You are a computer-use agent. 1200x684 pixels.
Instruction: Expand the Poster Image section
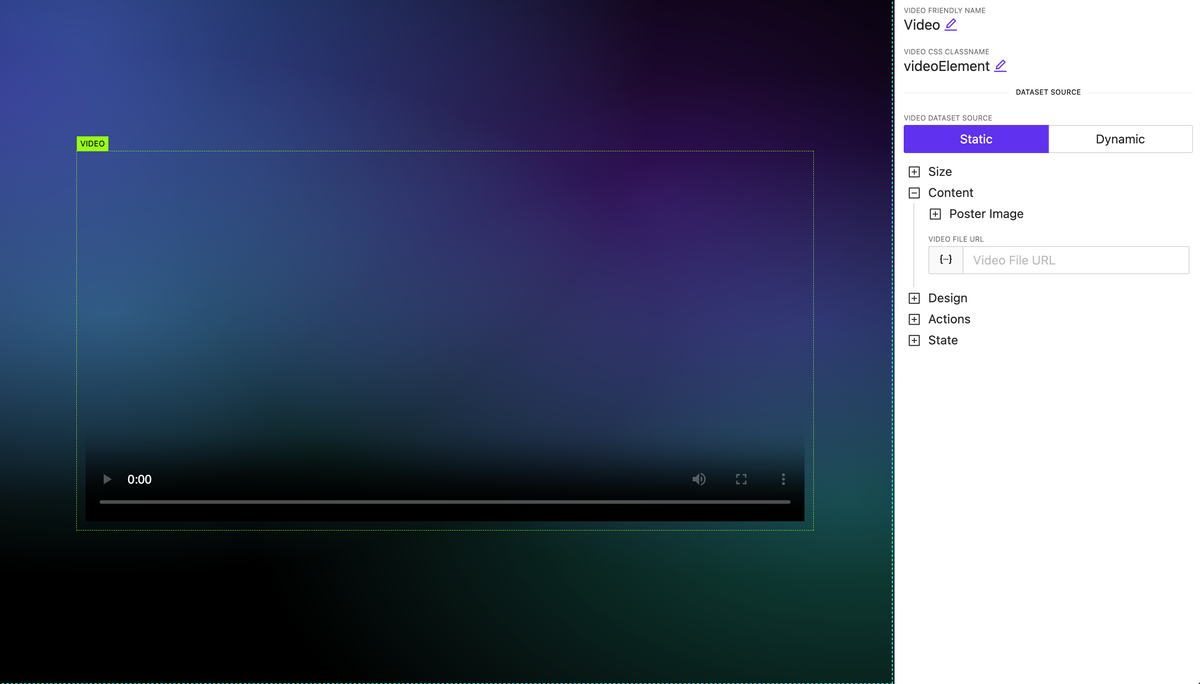935,213
